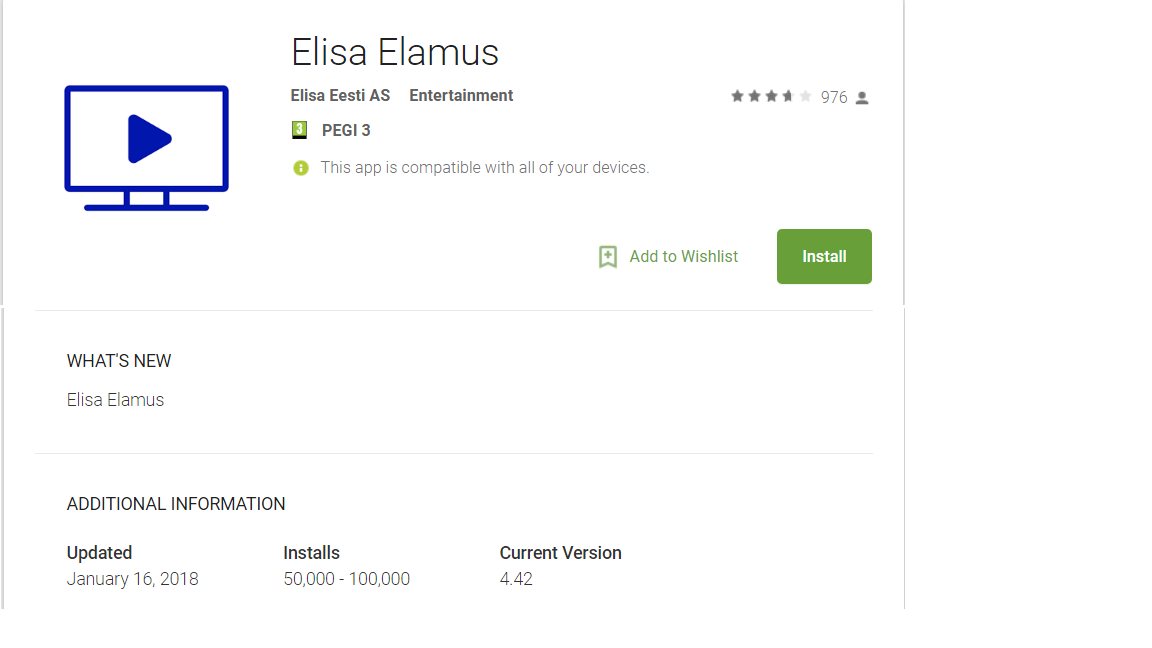
Task: Click the 976 ratings count
Action: pyautogui.click(x=834, y=98)
